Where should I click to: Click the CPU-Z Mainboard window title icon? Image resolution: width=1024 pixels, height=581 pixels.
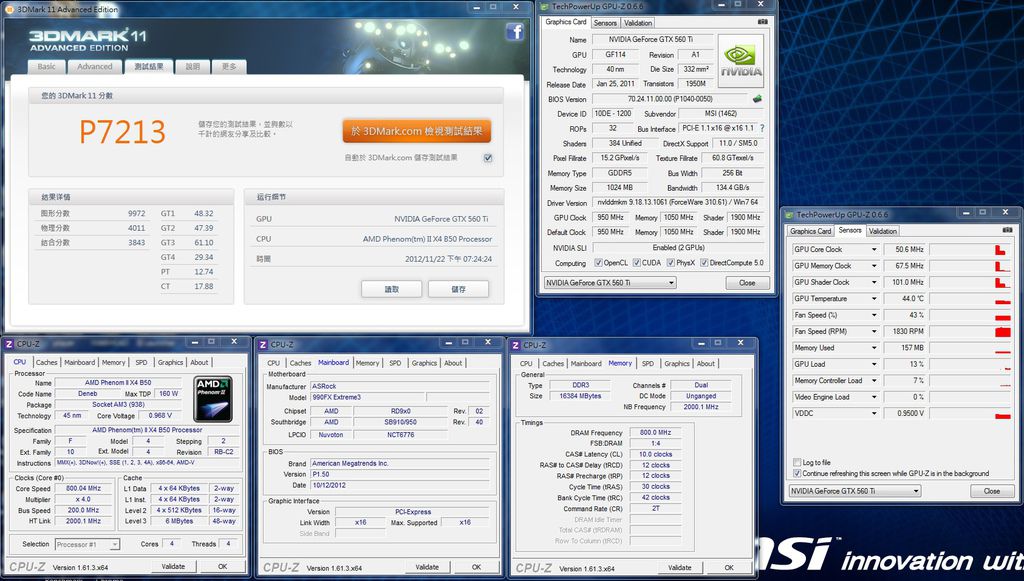pyautogui.click(x=263, y=345)
